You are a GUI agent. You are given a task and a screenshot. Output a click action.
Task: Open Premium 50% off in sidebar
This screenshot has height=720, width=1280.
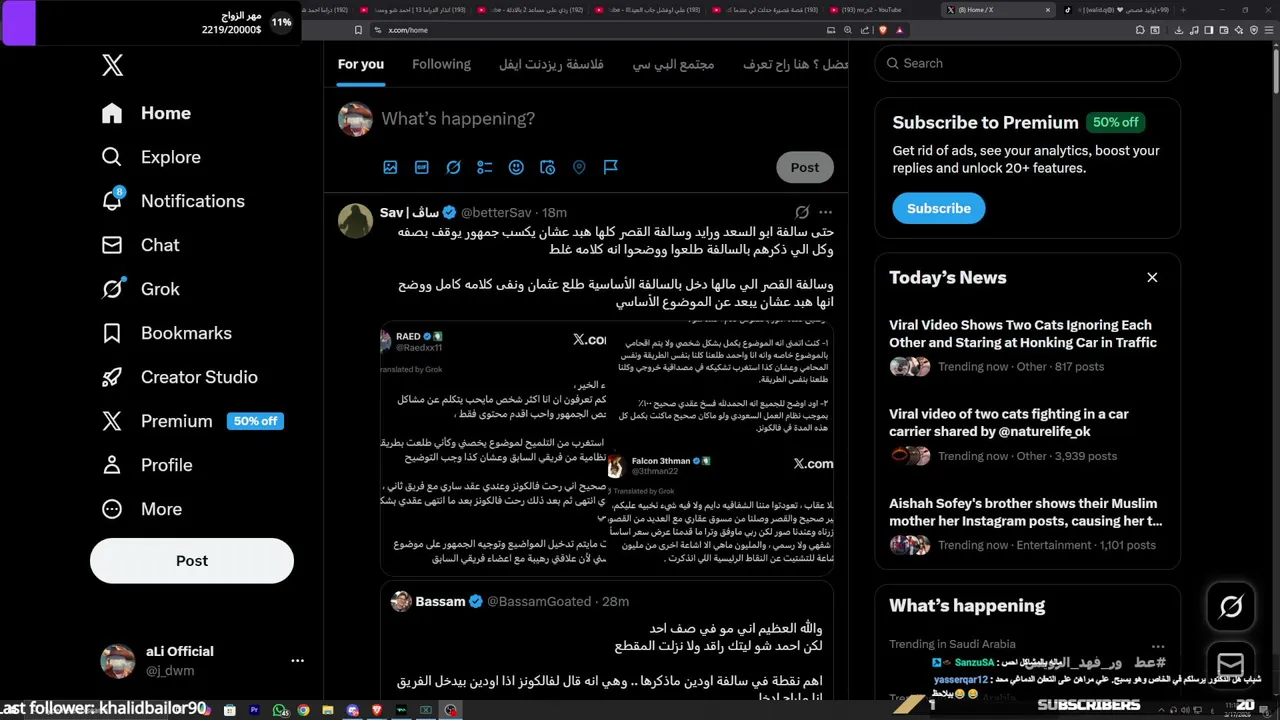pyautogui.click(x=192, y=421)
